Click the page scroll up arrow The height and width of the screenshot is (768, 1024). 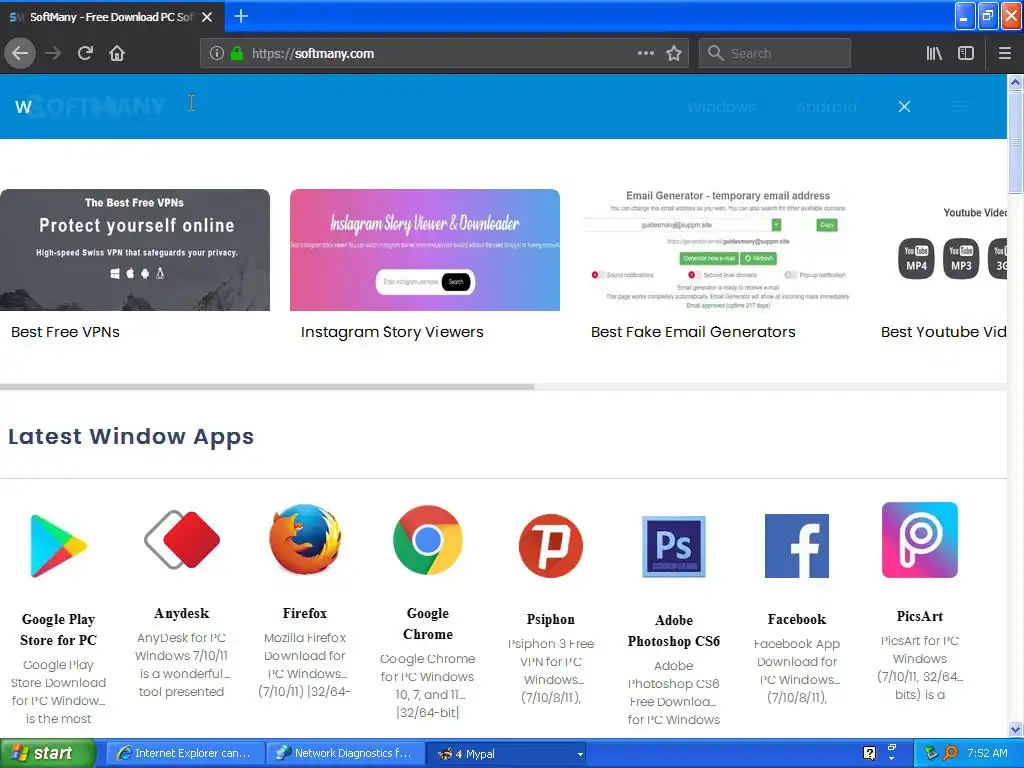[1015, 82]
